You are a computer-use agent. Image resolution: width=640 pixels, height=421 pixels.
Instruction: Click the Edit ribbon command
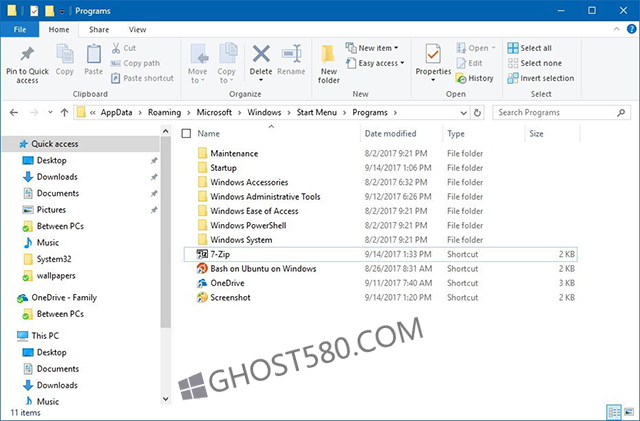[x=470, y=63]
